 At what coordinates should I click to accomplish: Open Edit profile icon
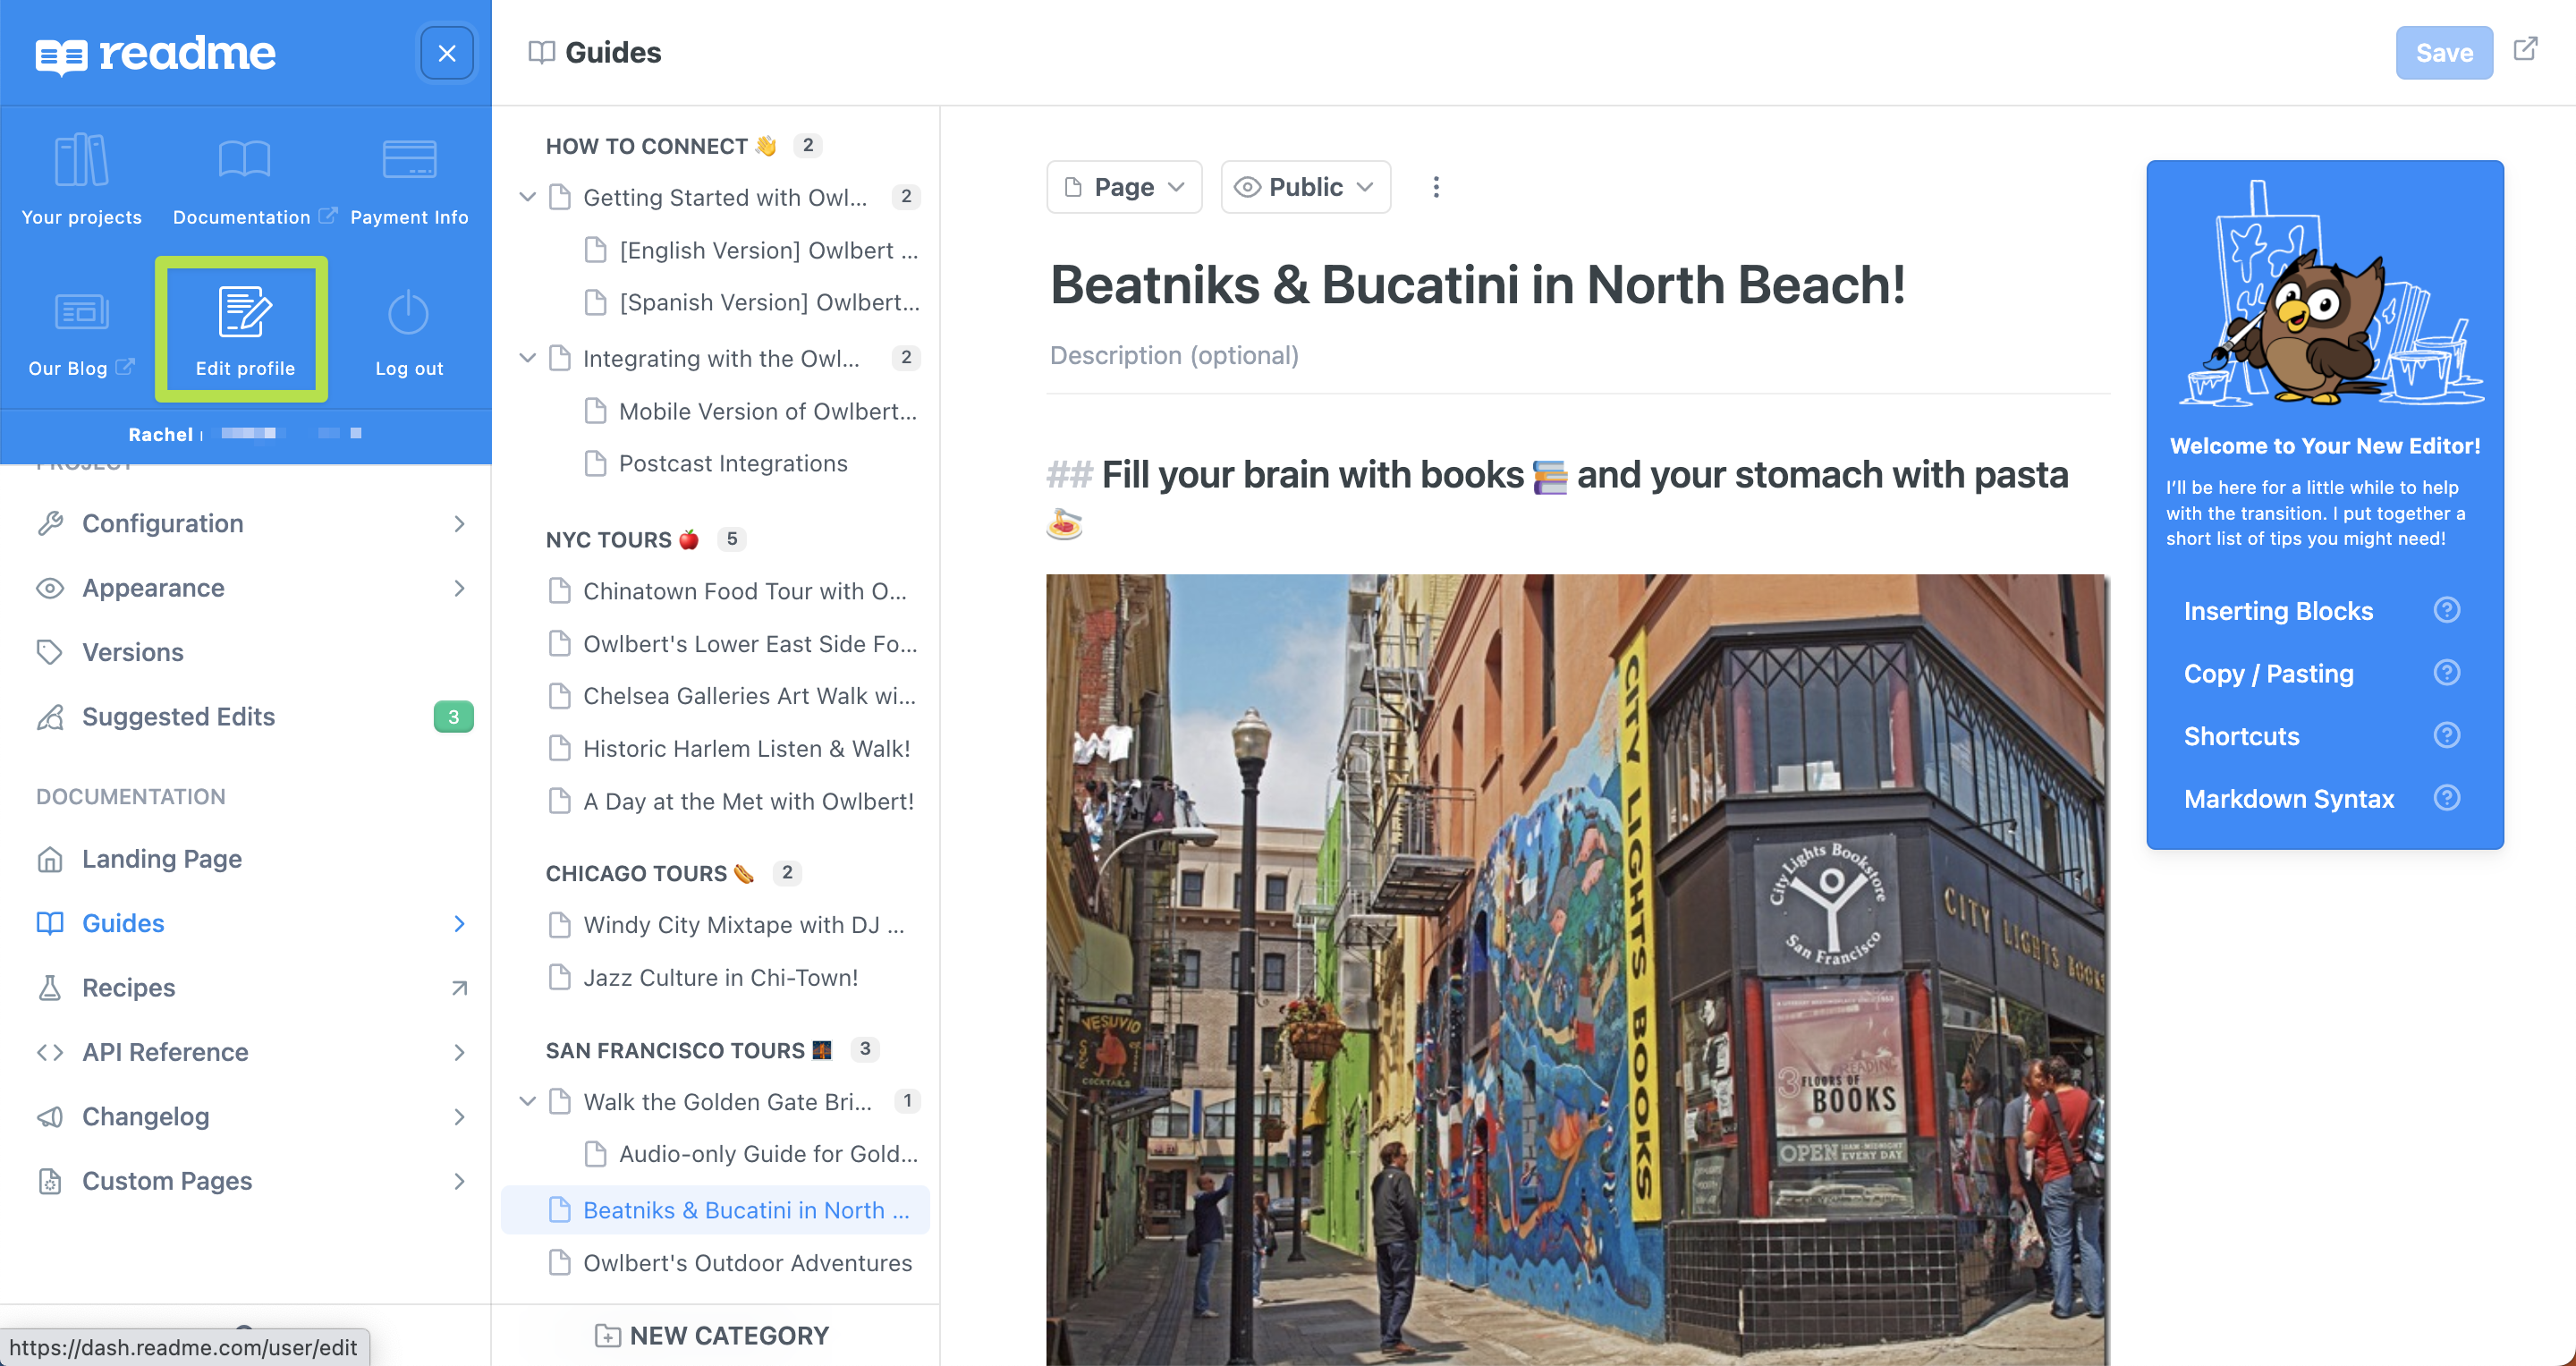pyautogui.click(x=244, y=312)
